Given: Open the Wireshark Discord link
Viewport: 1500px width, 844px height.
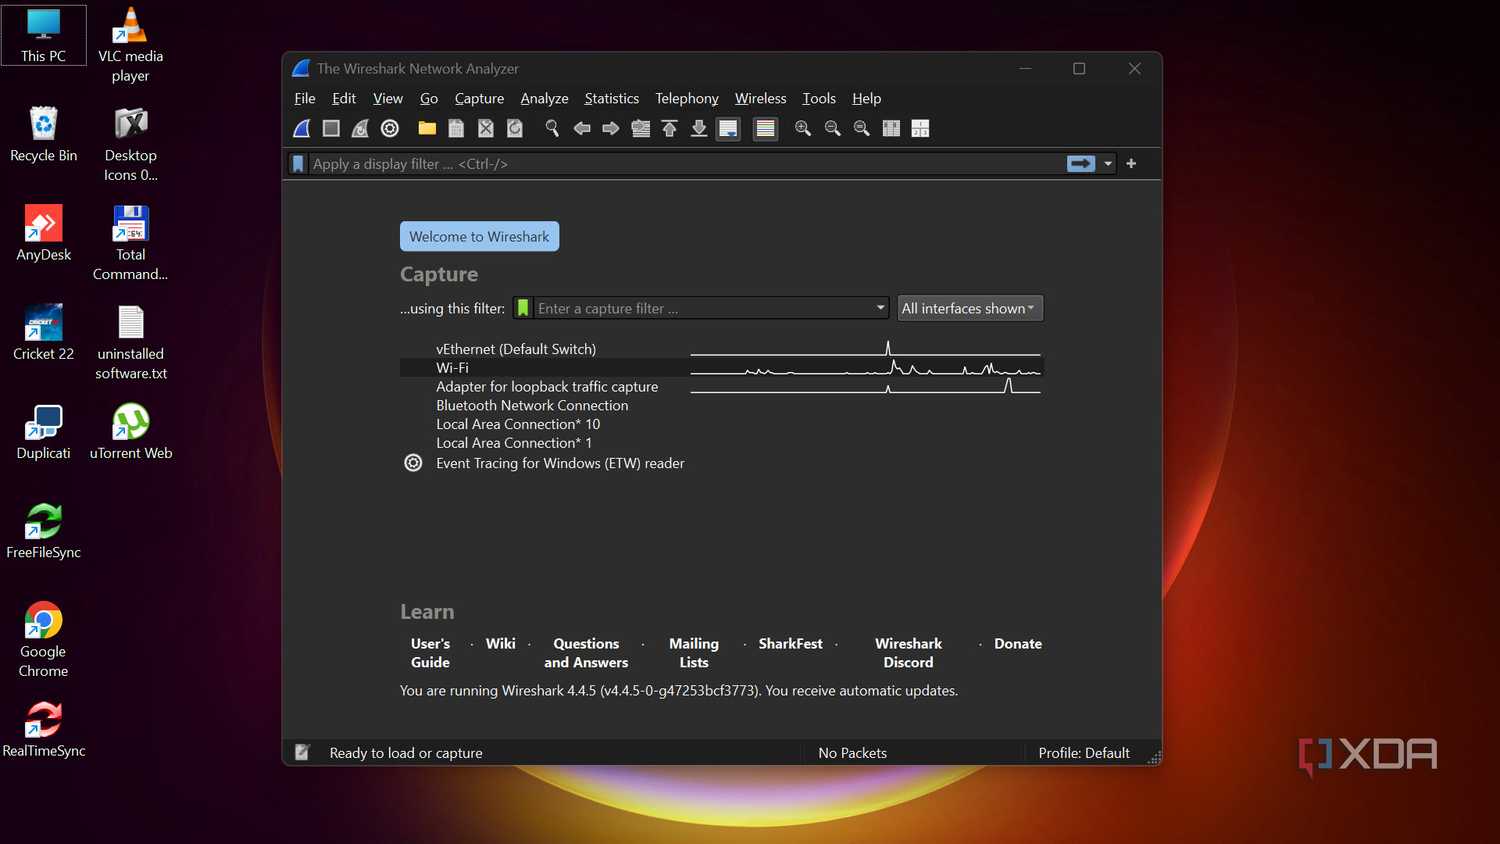Looking at the screenshot, I should point(908,653).
